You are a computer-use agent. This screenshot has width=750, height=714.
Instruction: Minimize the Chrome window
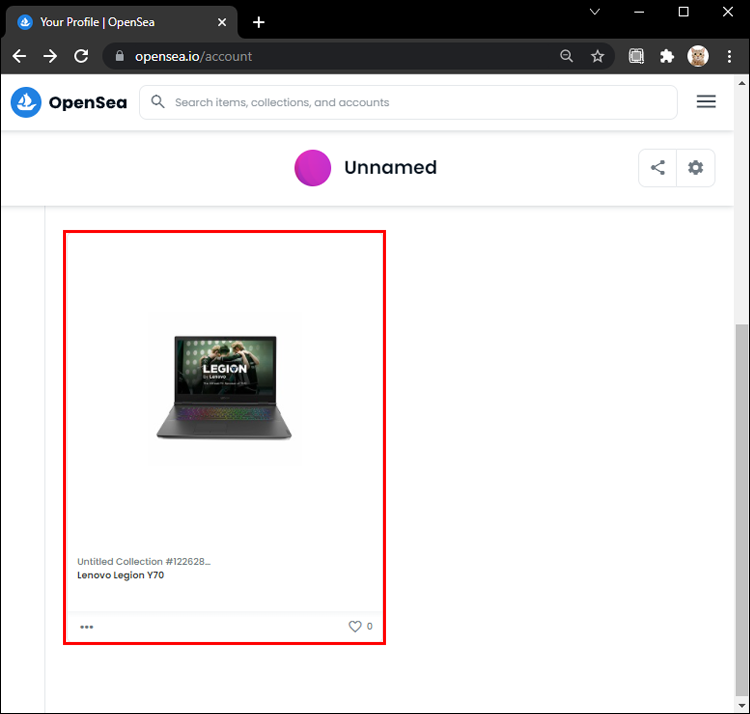click(x=639, y=12)
